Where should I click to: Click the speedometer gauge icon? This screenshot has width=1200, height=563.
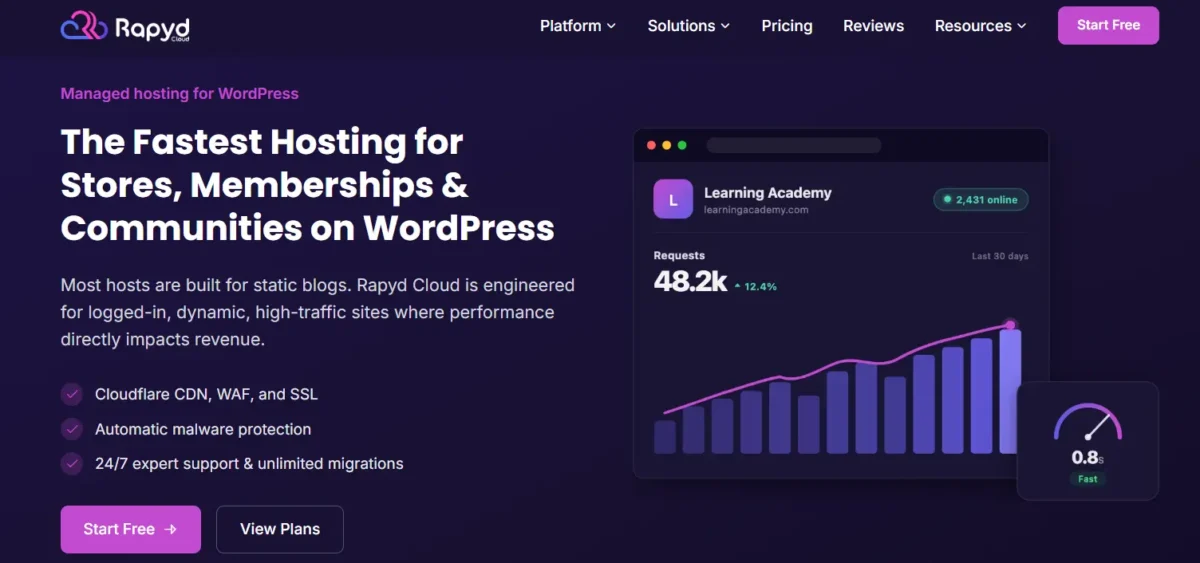coord(1088,422)
